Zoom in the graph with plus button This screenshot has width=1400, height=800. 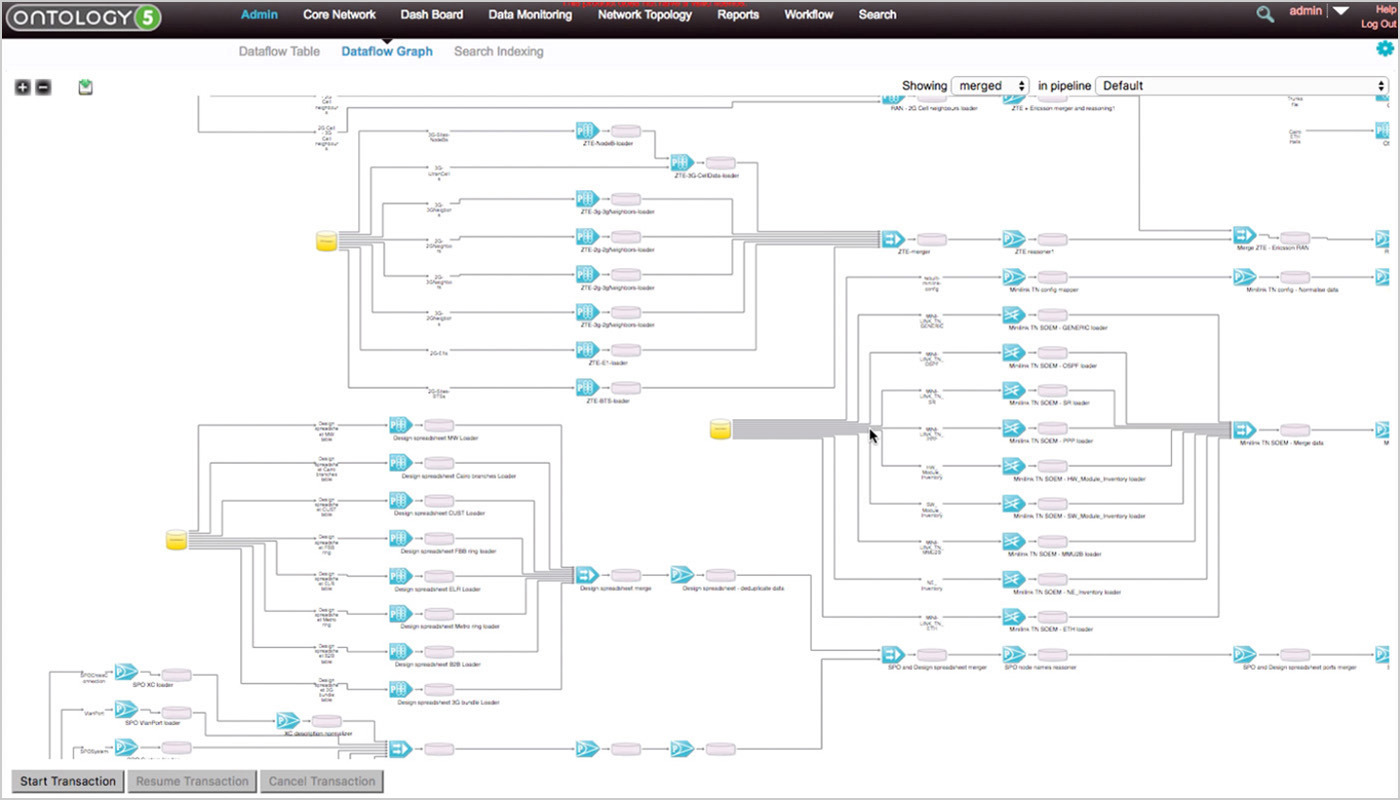(23, 88)
